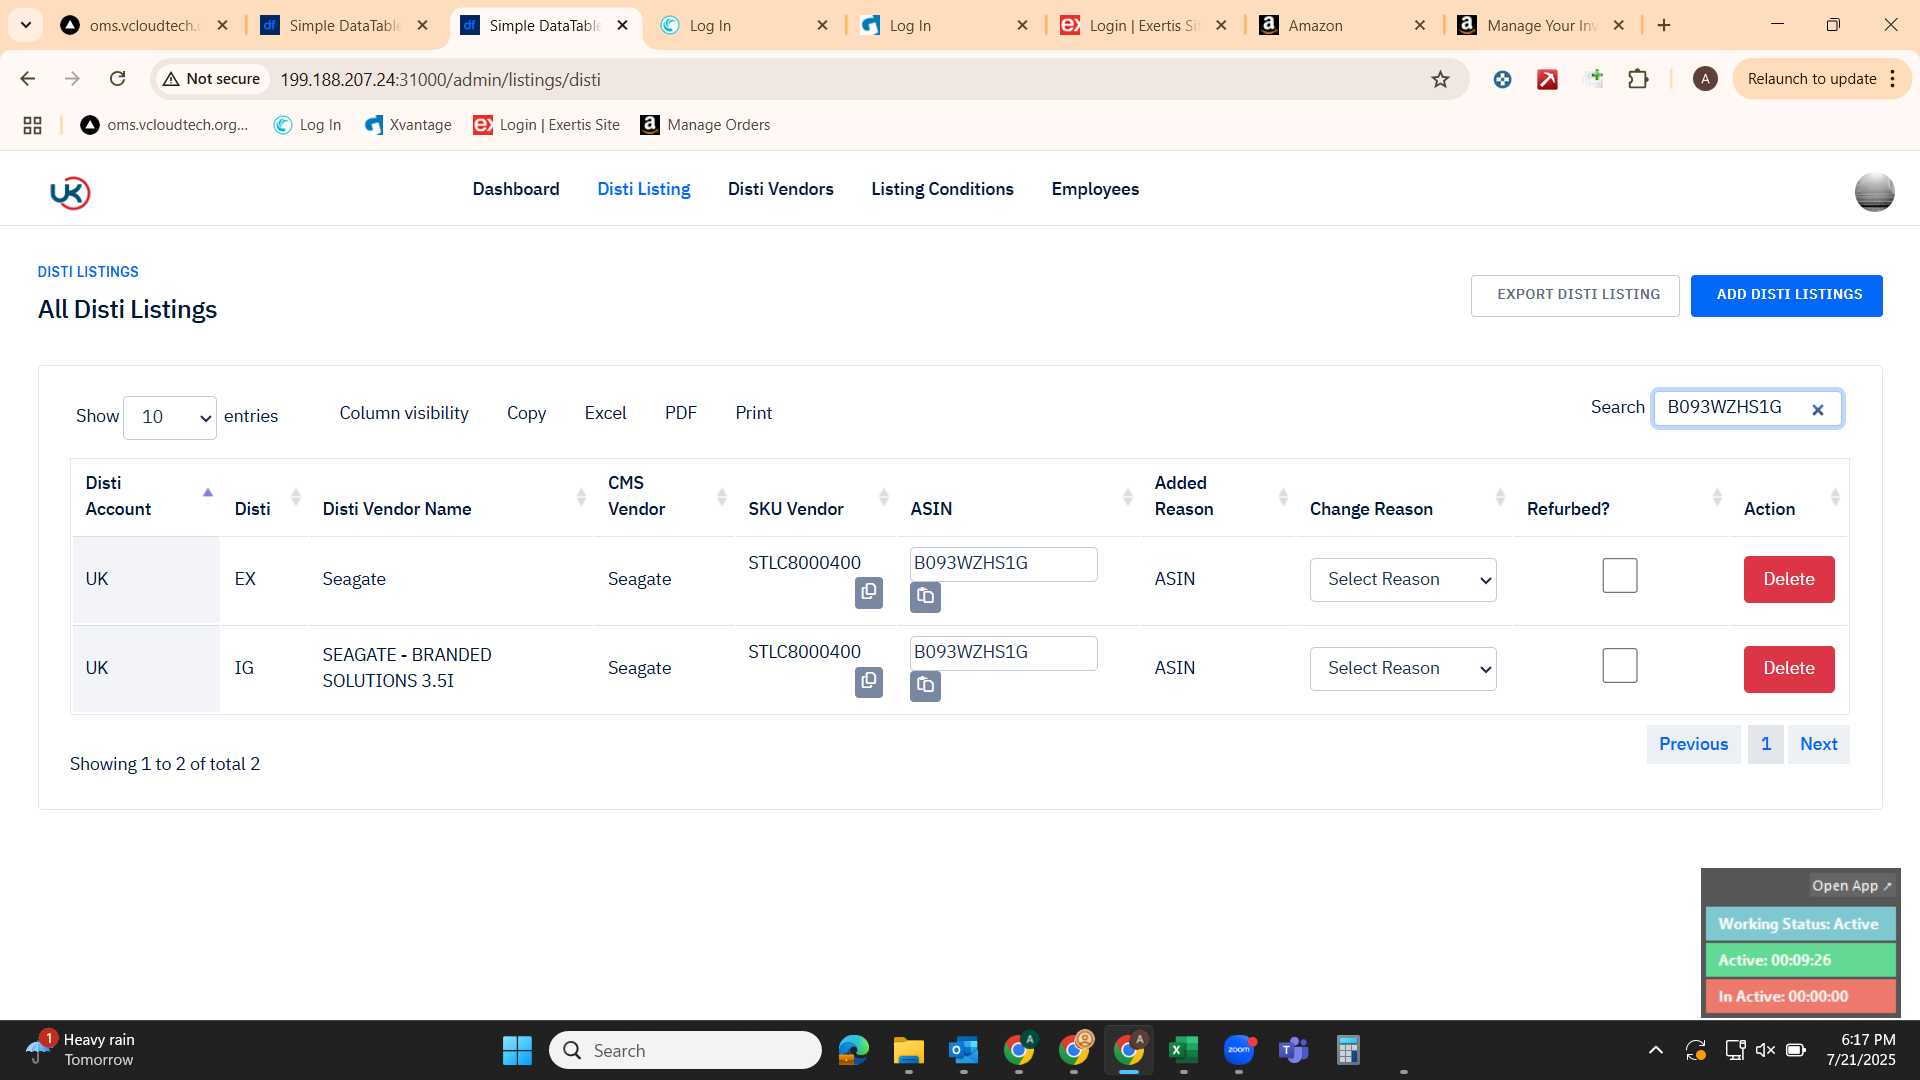This screenshot has height=1080, width=1920.
Task: Go to Previous page of listings
Action: tap(1693, 744)
